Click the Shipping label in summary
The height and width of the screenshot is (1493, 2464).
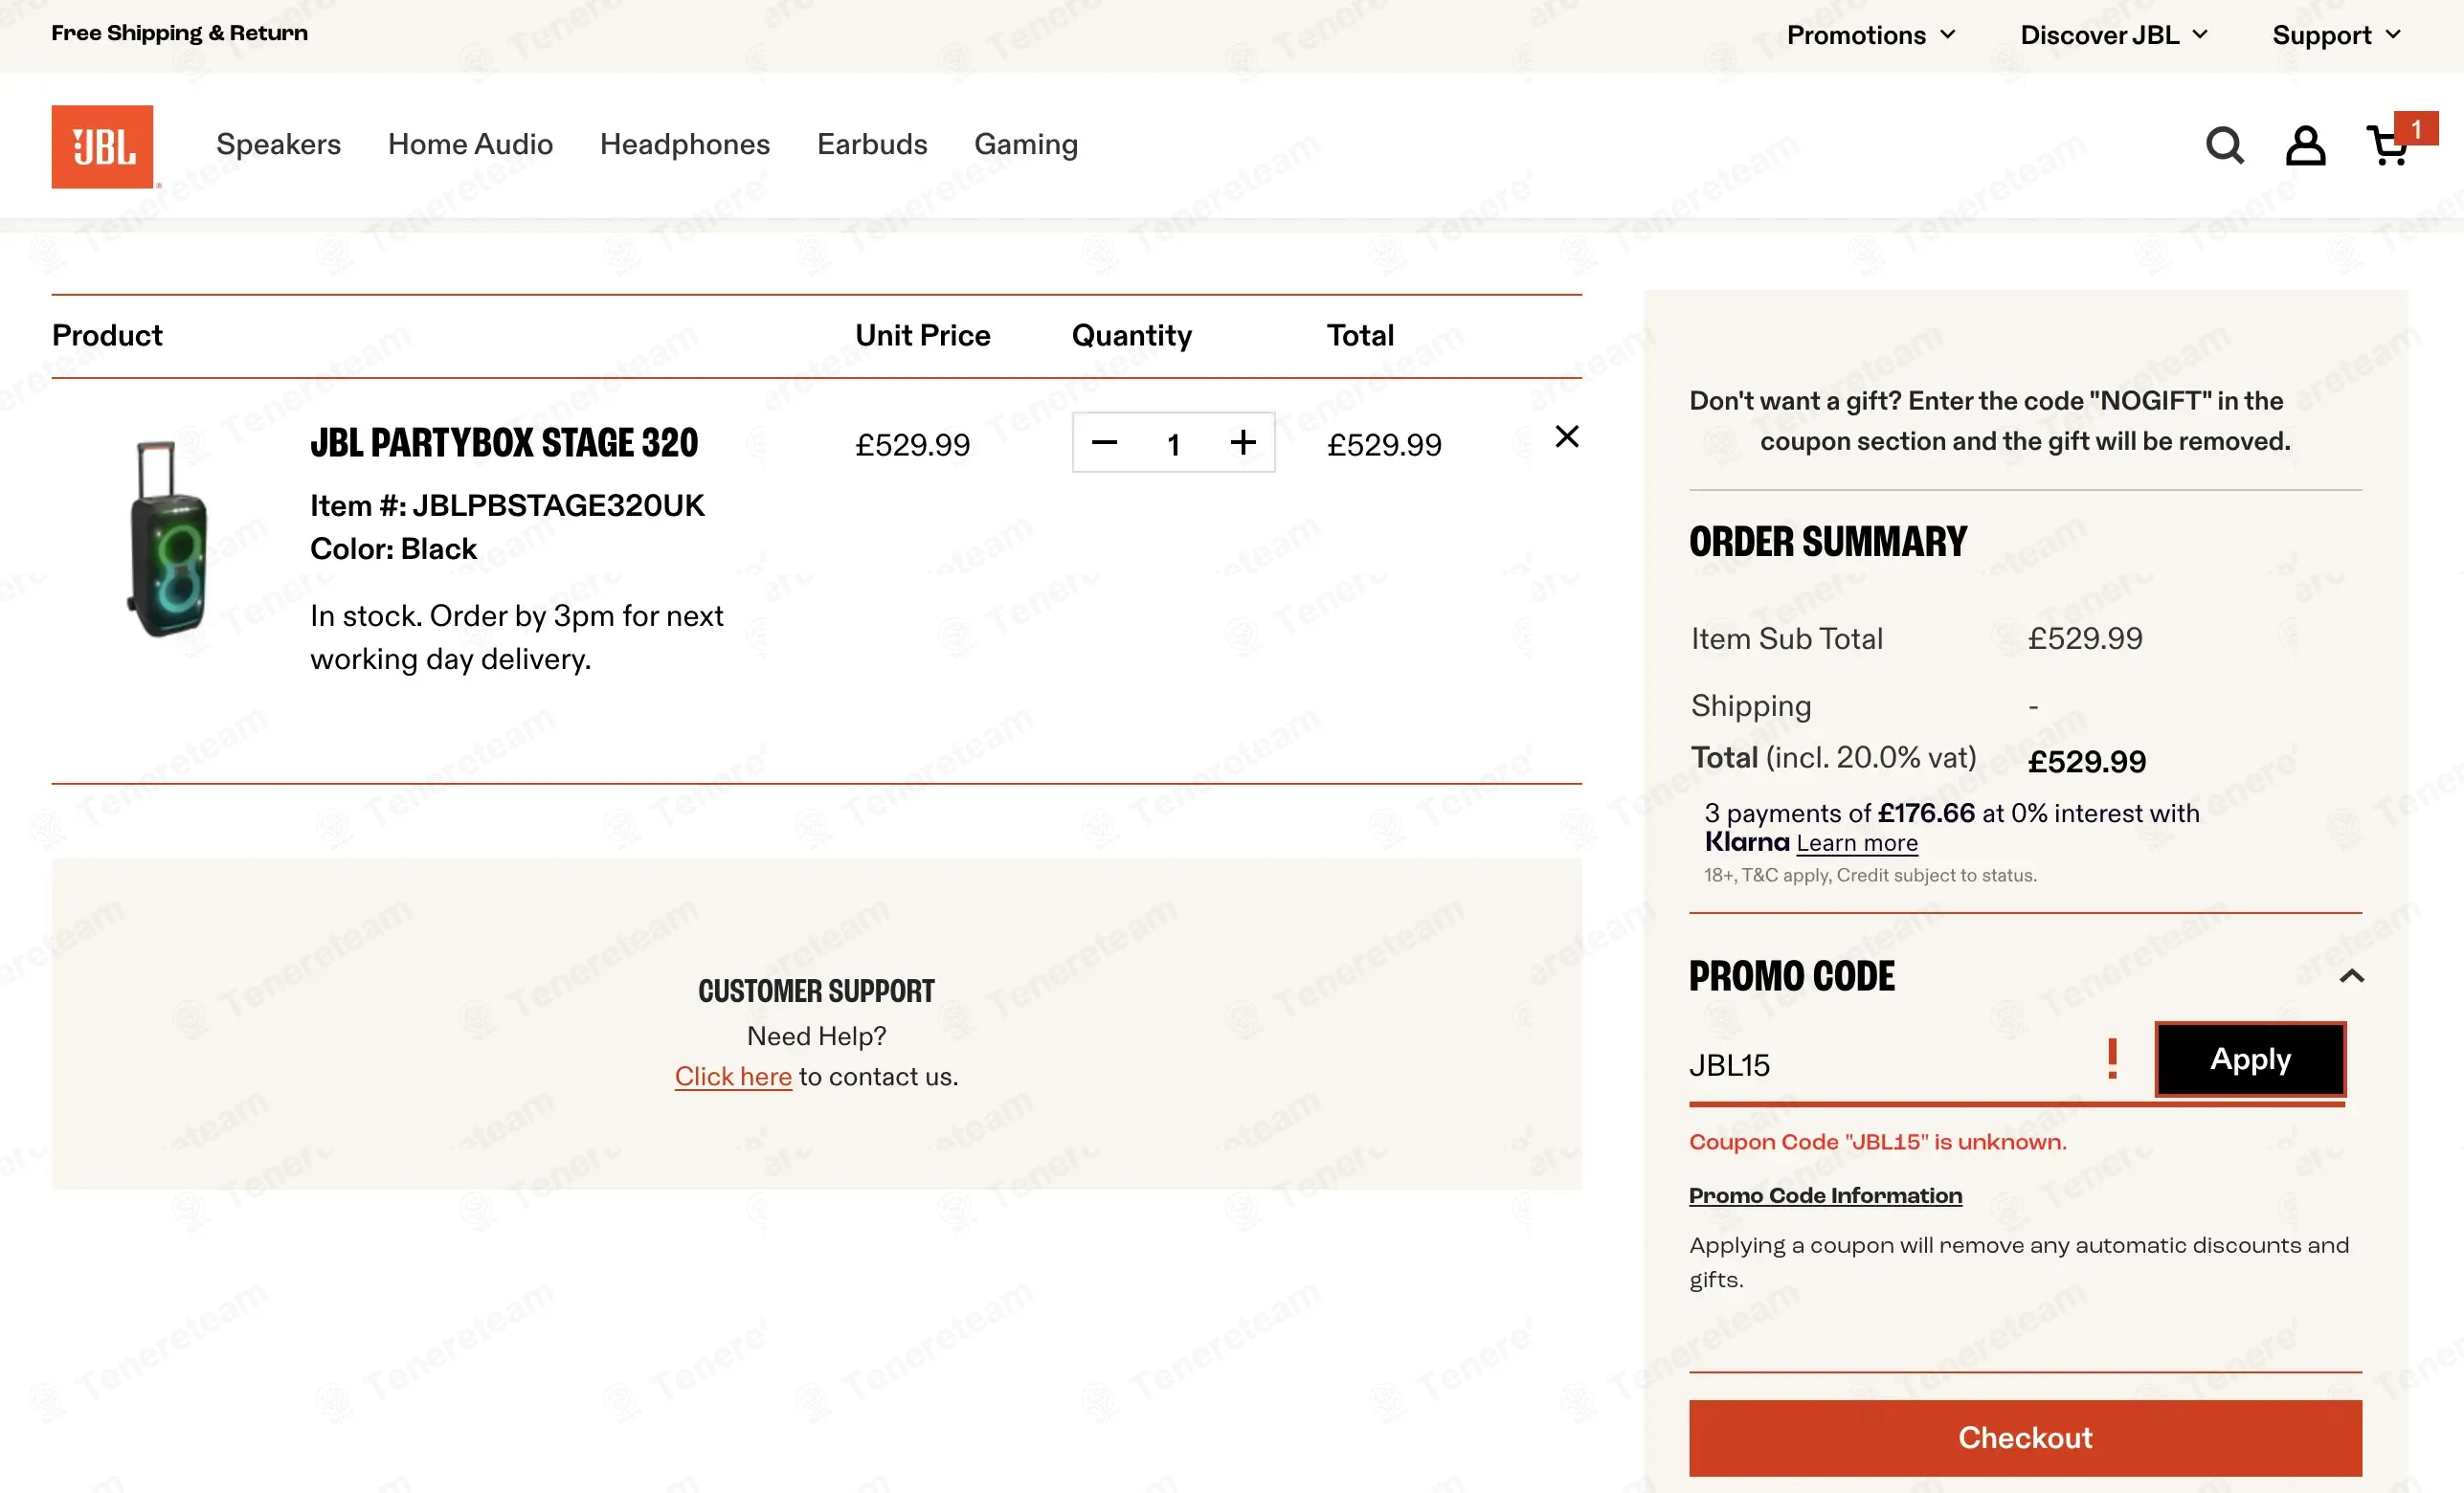point(1751,706)
